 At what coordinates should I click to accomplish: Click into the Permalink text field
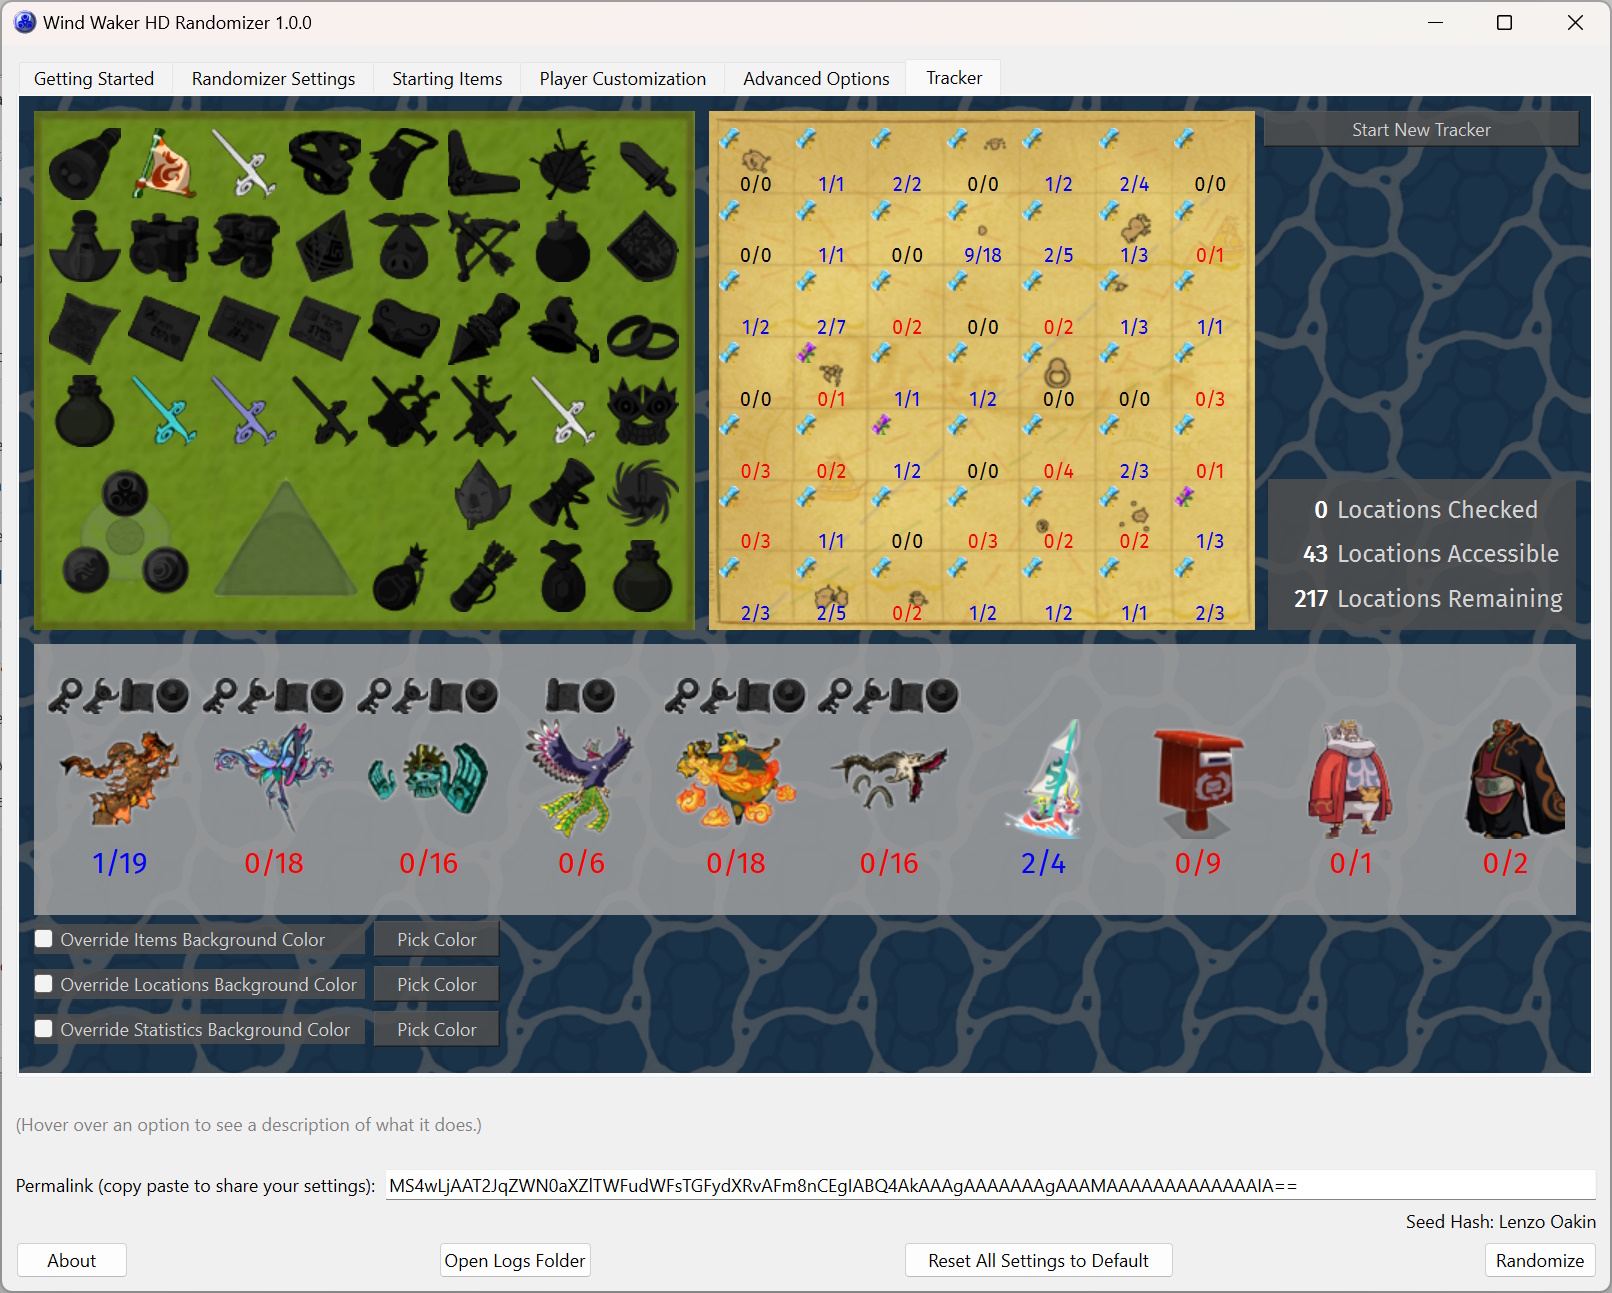click(x=990, y=1185)
